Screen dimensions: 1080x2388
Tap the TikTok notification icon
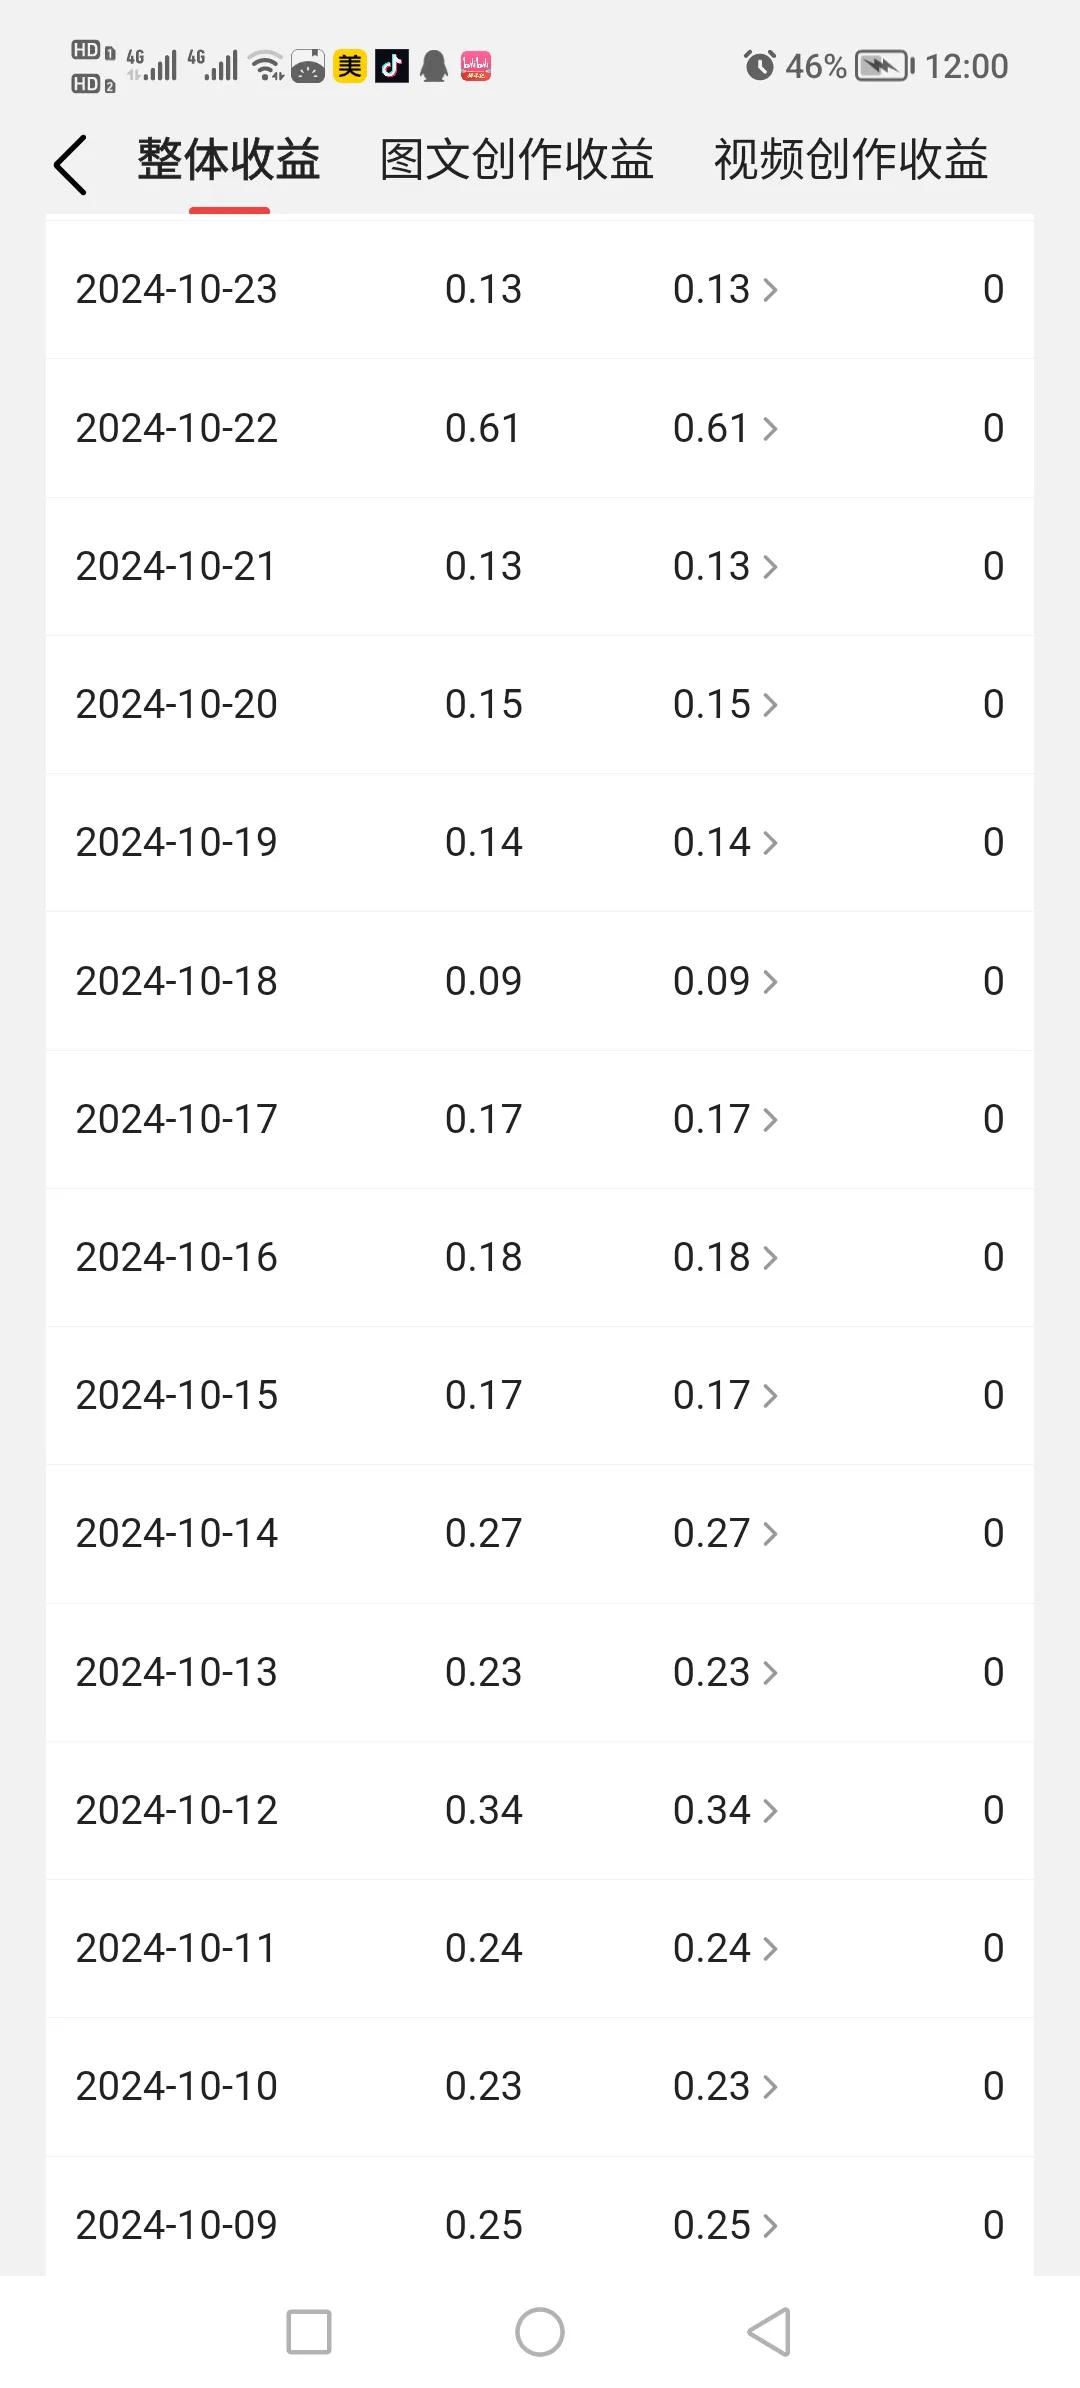(392, 66)
